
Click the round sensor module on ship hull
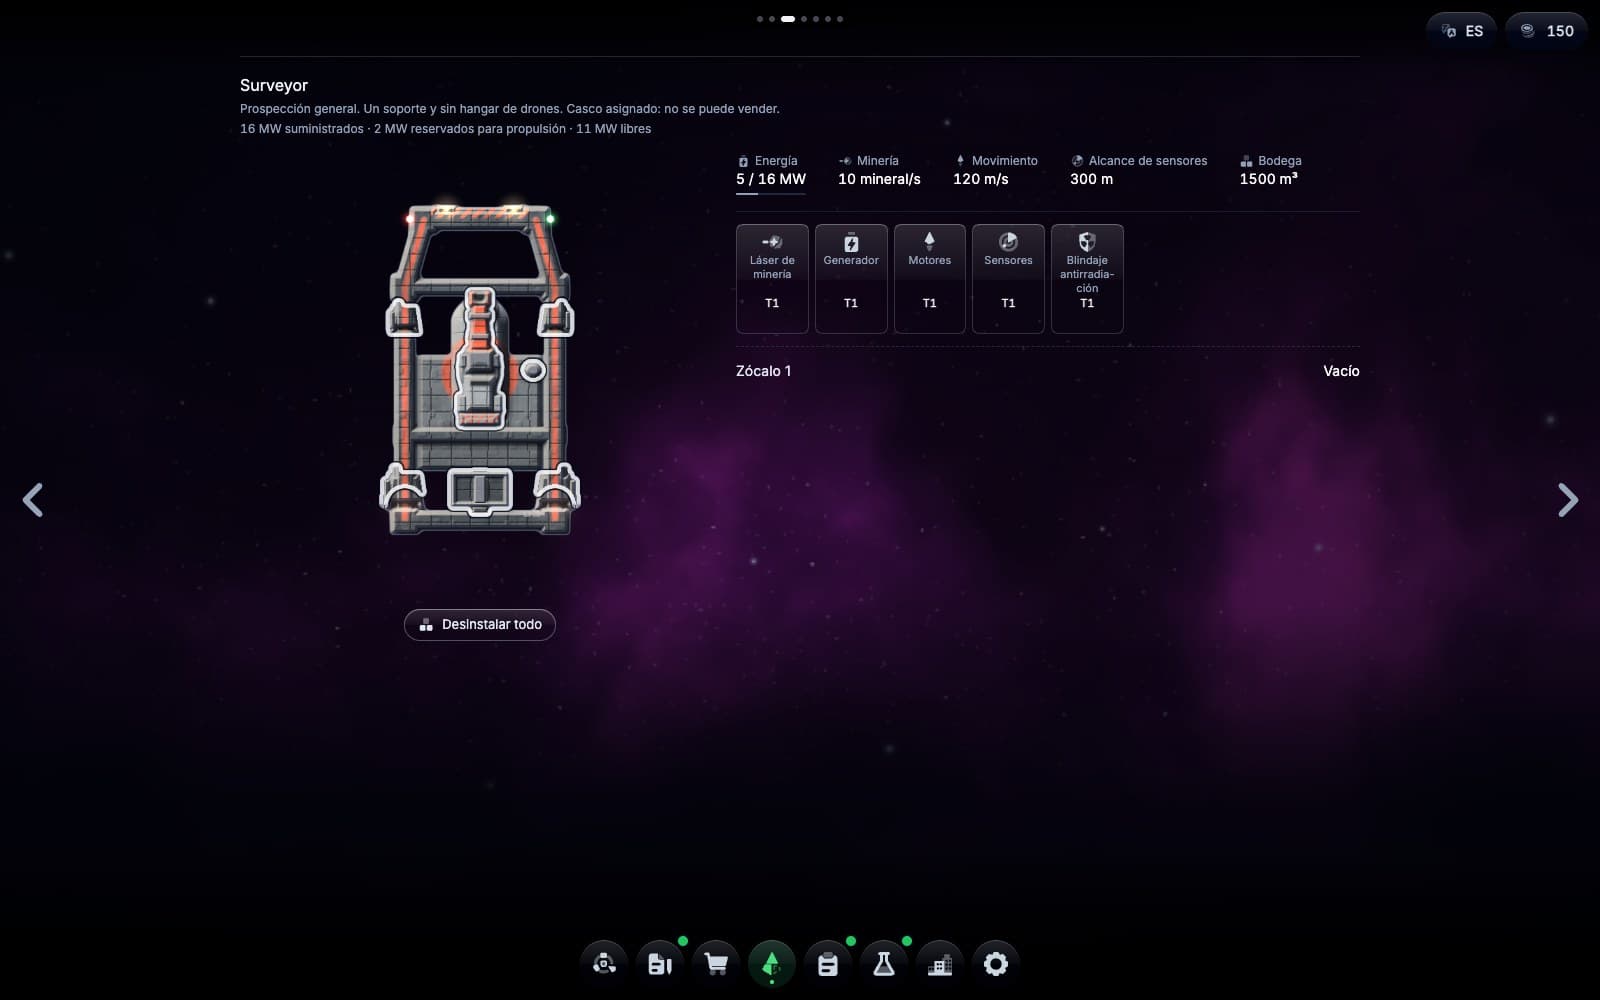(533, 370)
